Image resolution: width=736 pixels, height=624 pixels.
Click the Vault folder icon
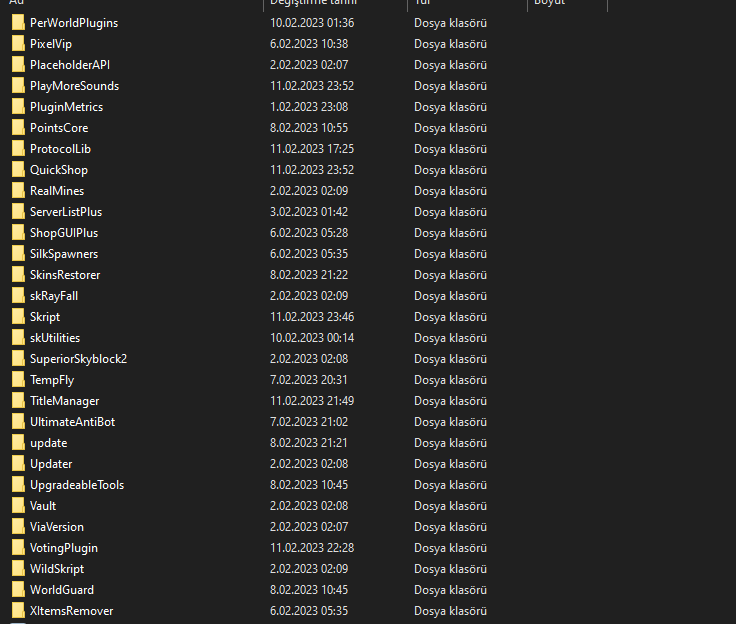coord(18,506)
